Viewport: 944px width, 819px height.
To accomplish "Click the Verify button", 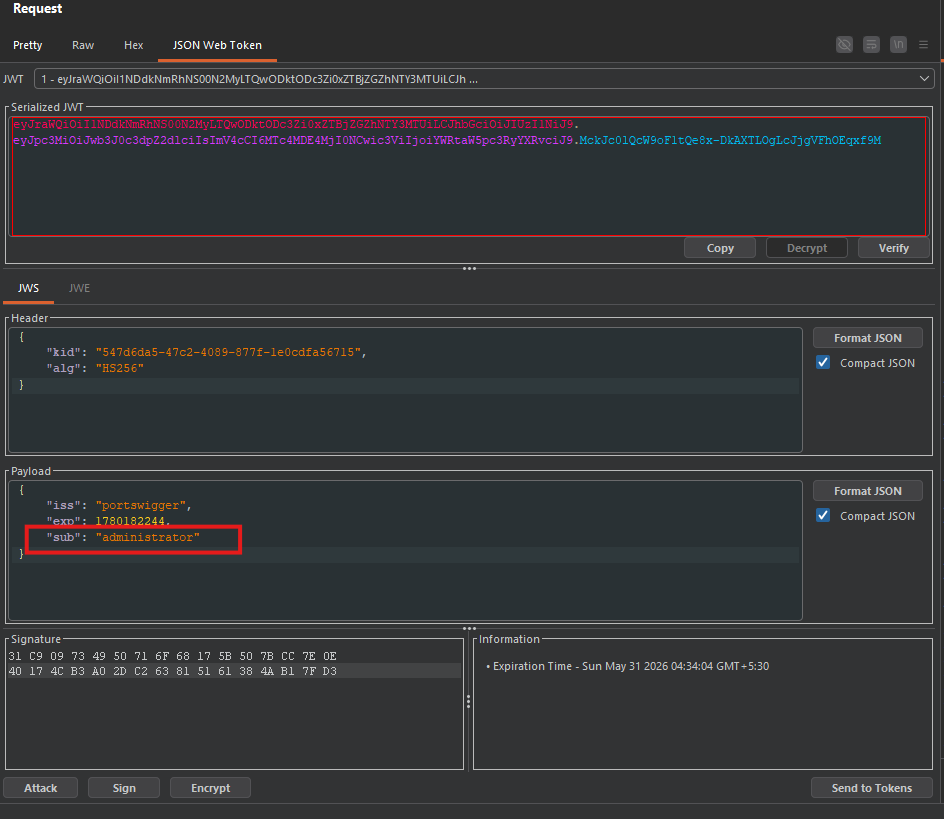I will [893, 248].
